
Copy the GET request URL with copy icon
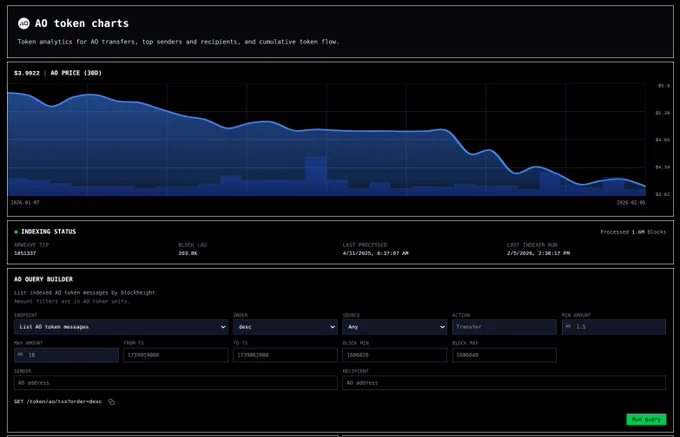point(111,402)
